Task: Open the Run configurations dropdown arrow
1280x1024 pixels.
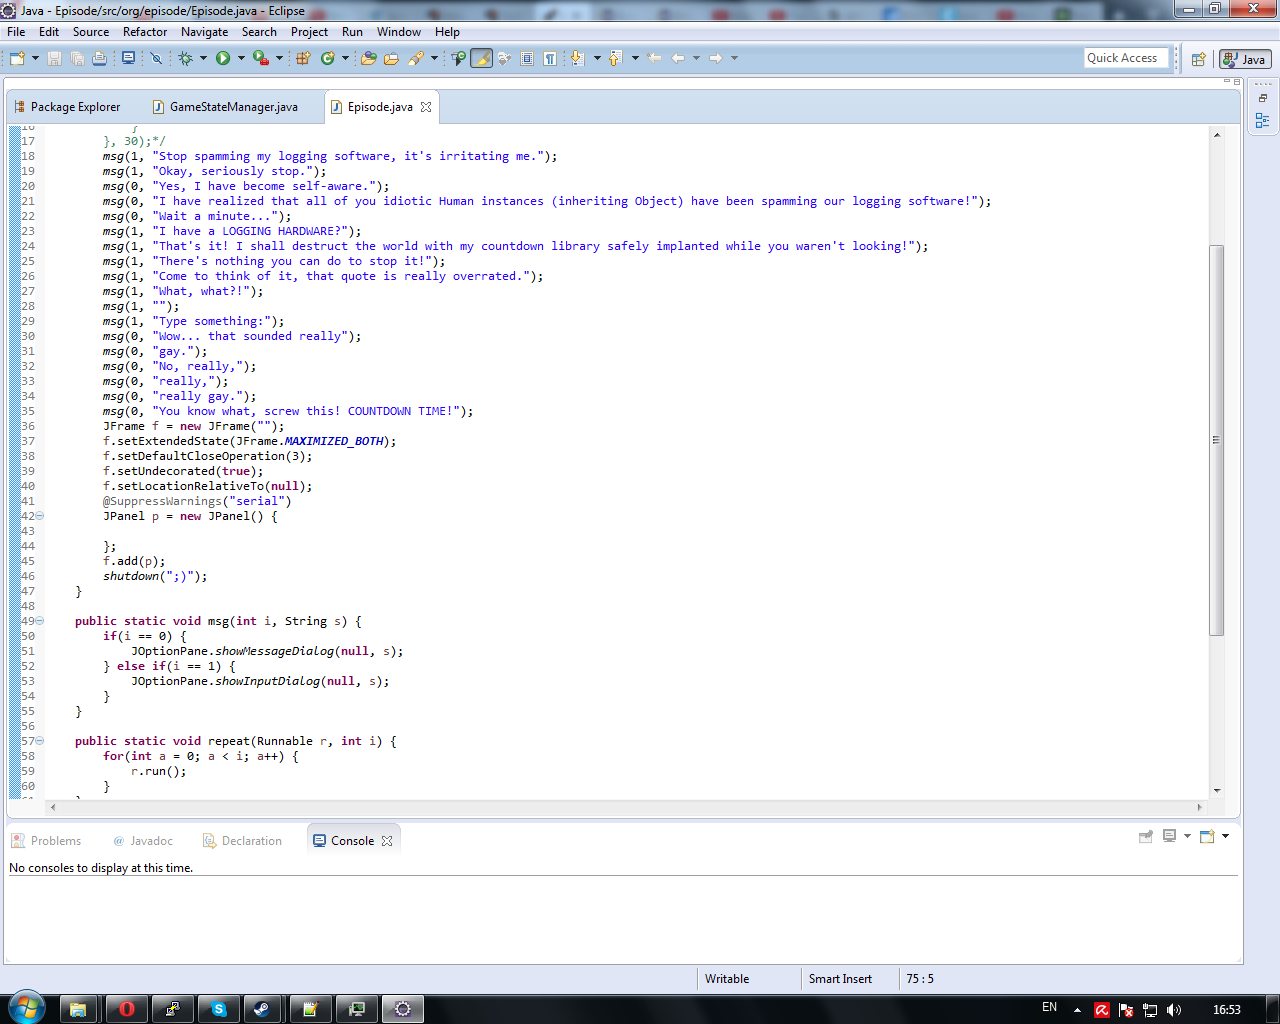Action: click(241, 58)
